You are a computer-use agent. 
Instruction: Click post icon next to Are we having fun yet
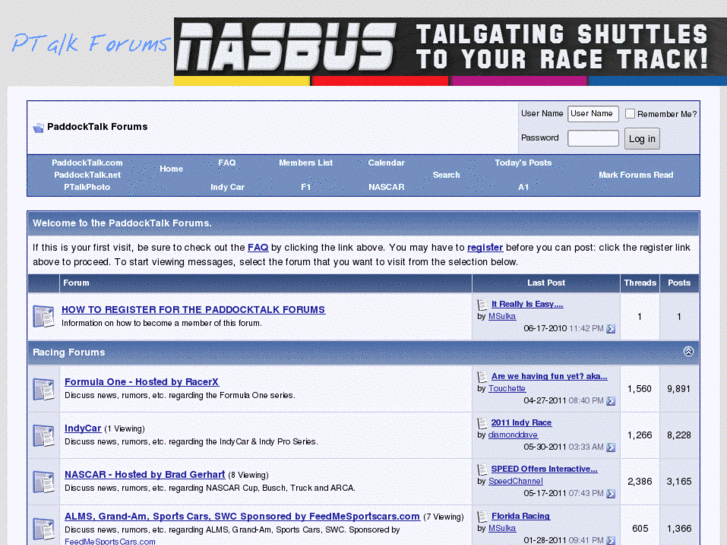click(482, 376)
